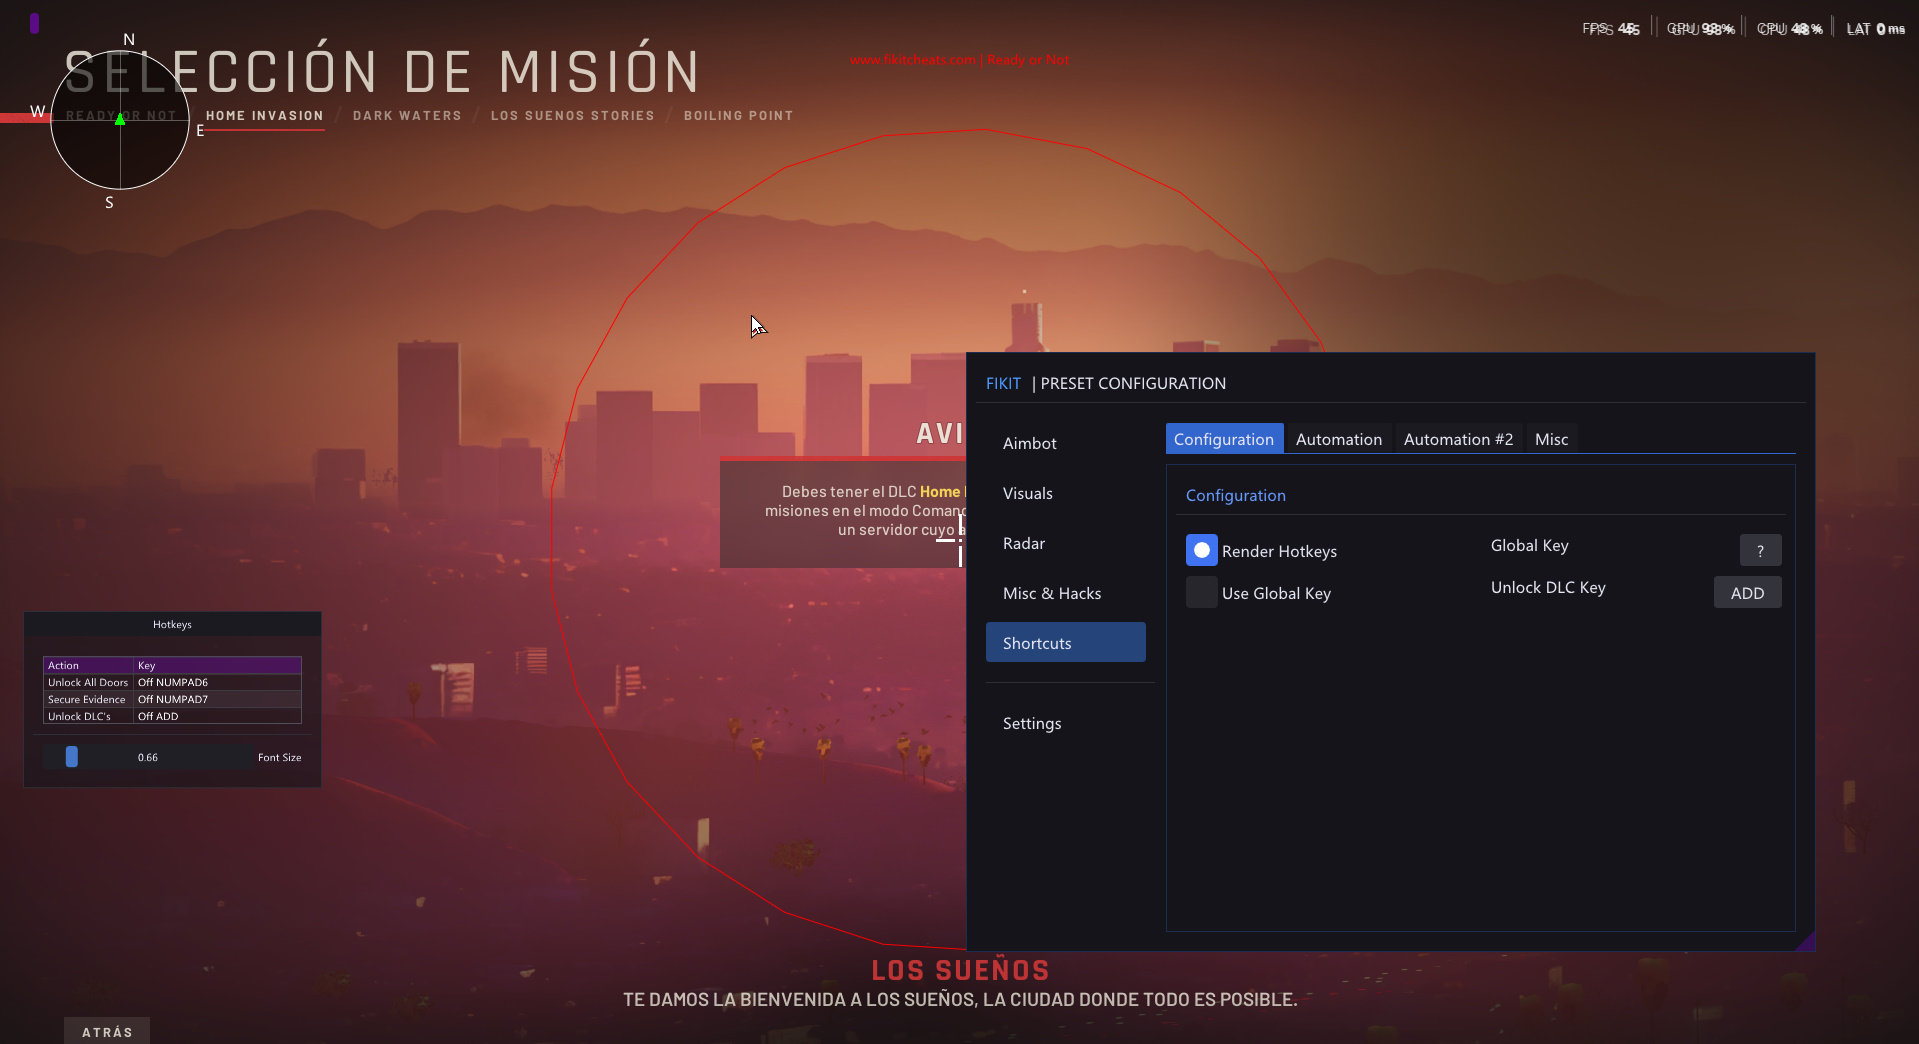
Task: Open the Automation #2 tab
Action: point(1457,438)
